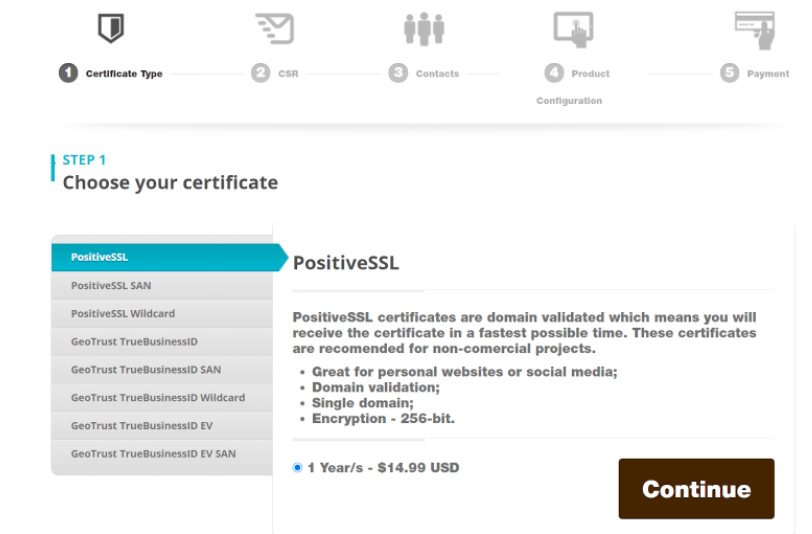Click the shield Certificate Type icon
812x534 pixels.
tap(110, 28)
